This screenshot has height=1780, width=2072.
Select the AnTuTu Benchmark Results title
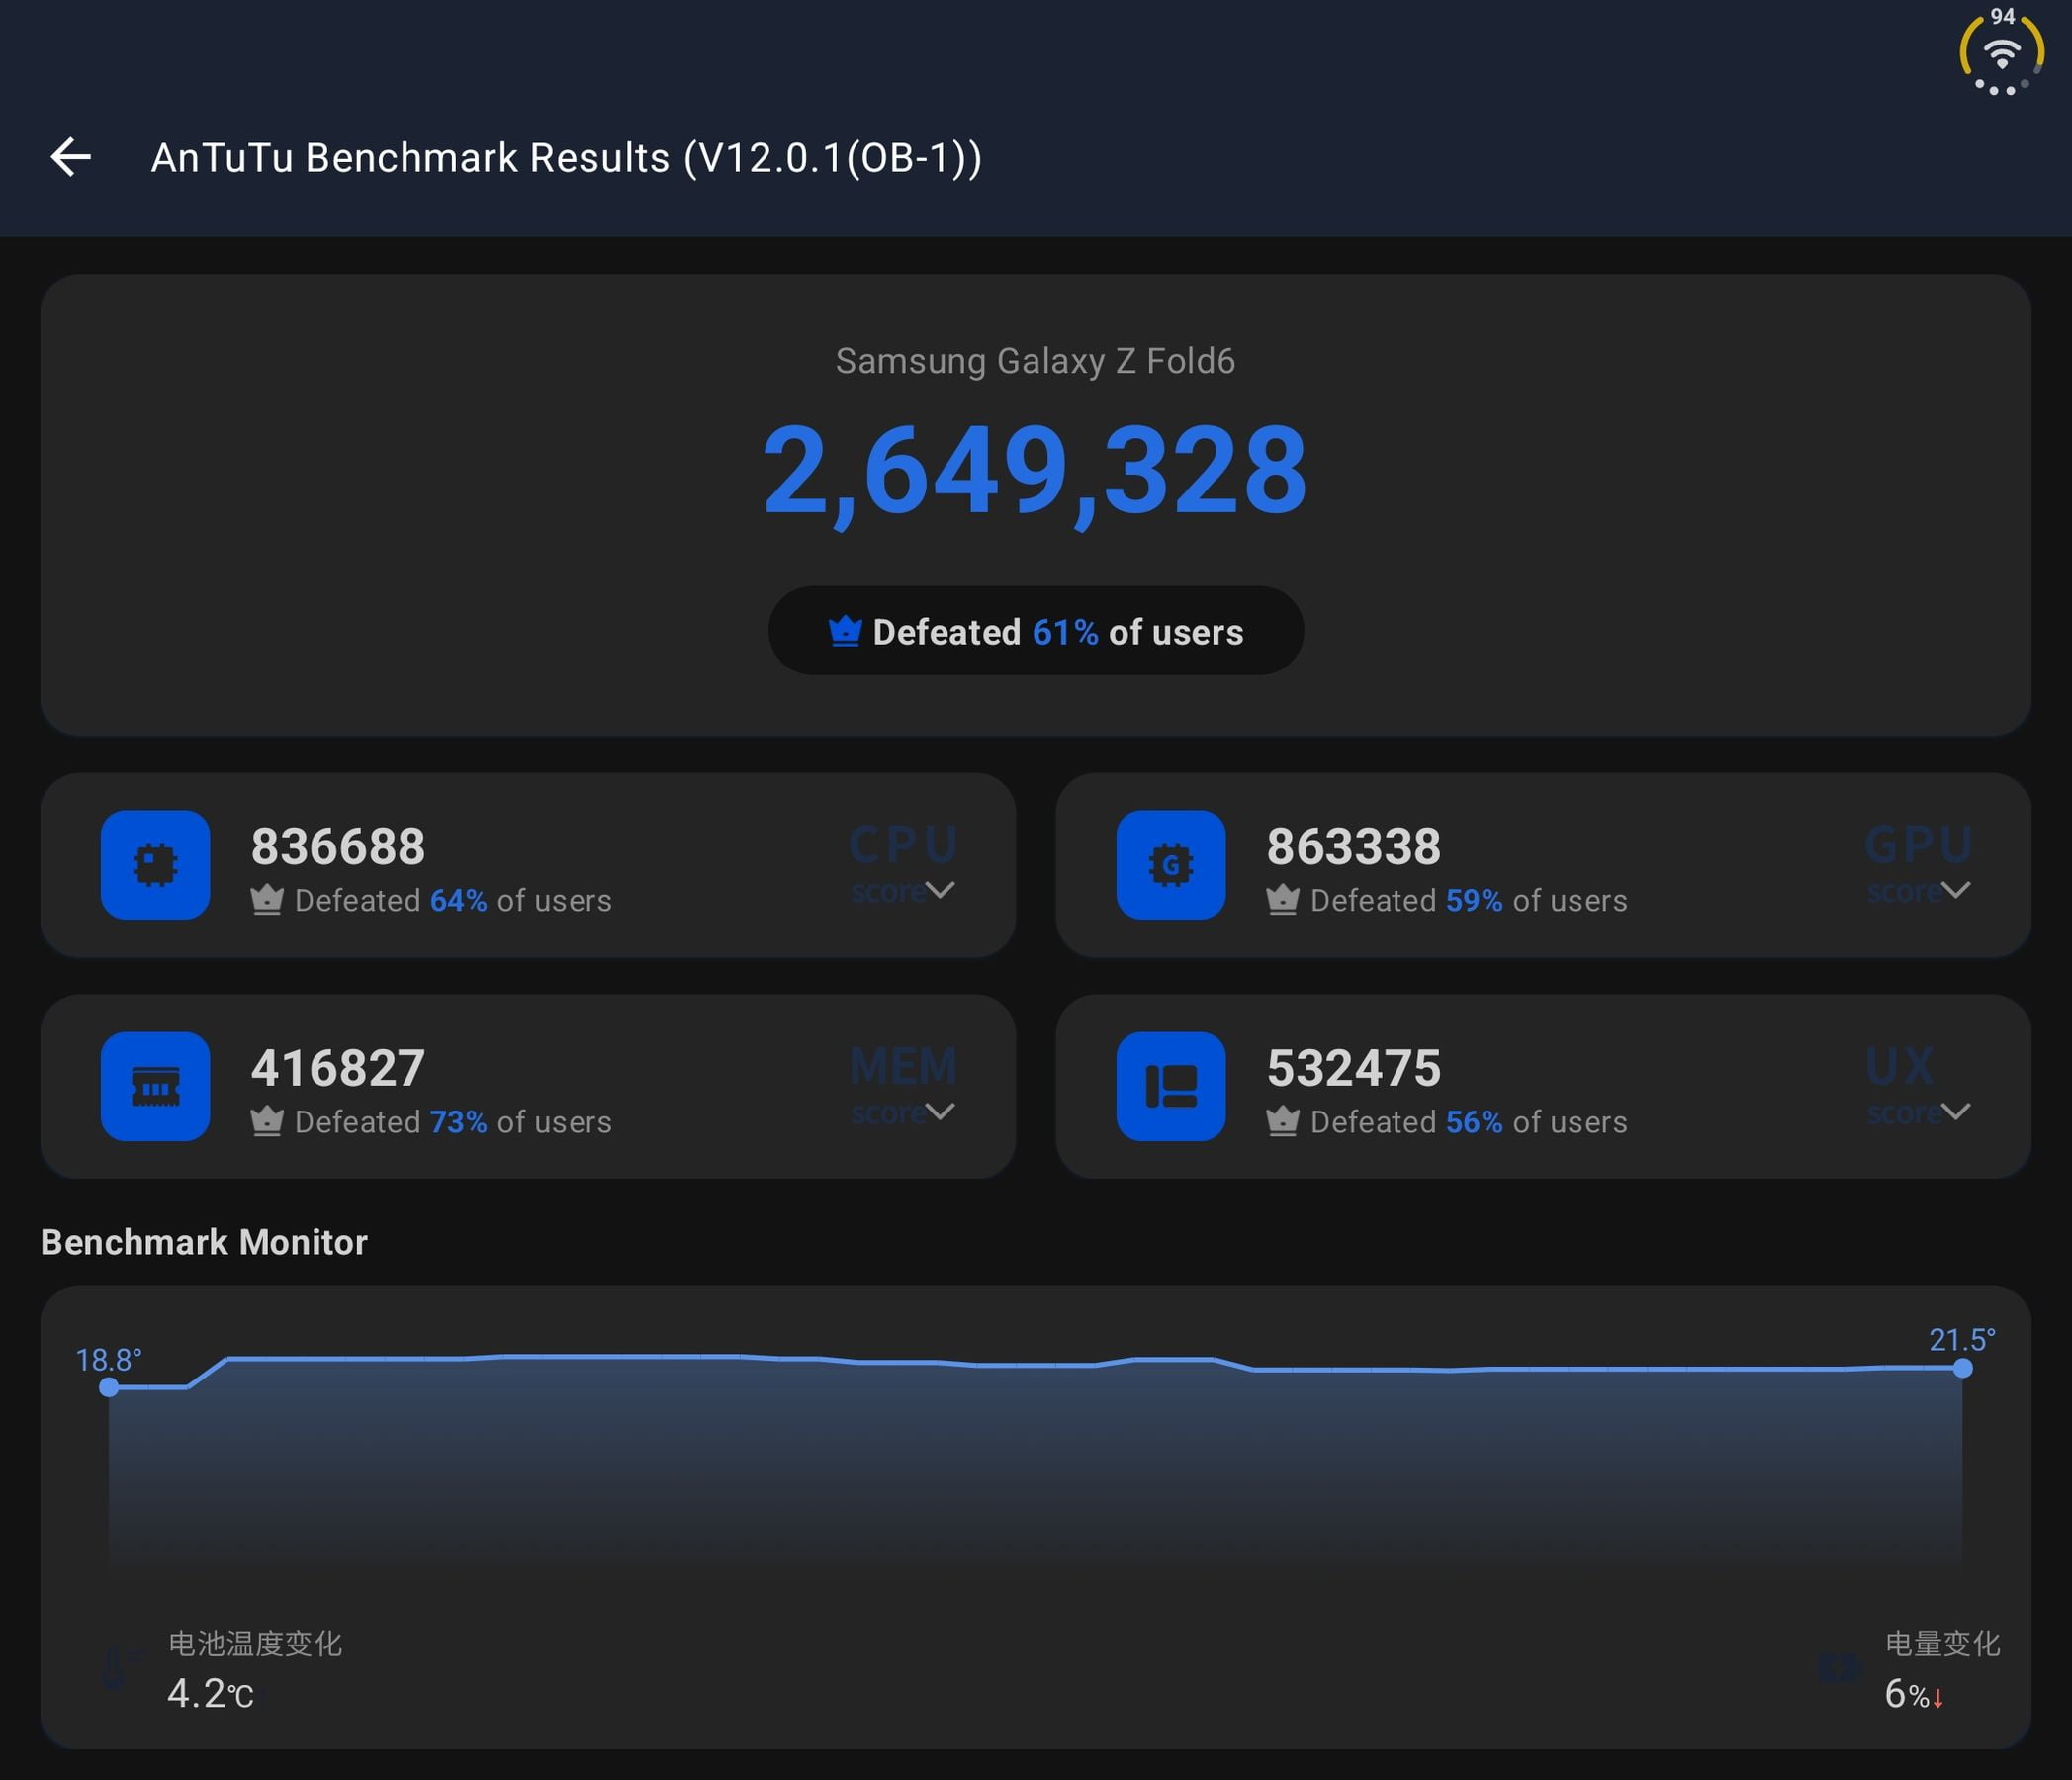pos(566,158)
